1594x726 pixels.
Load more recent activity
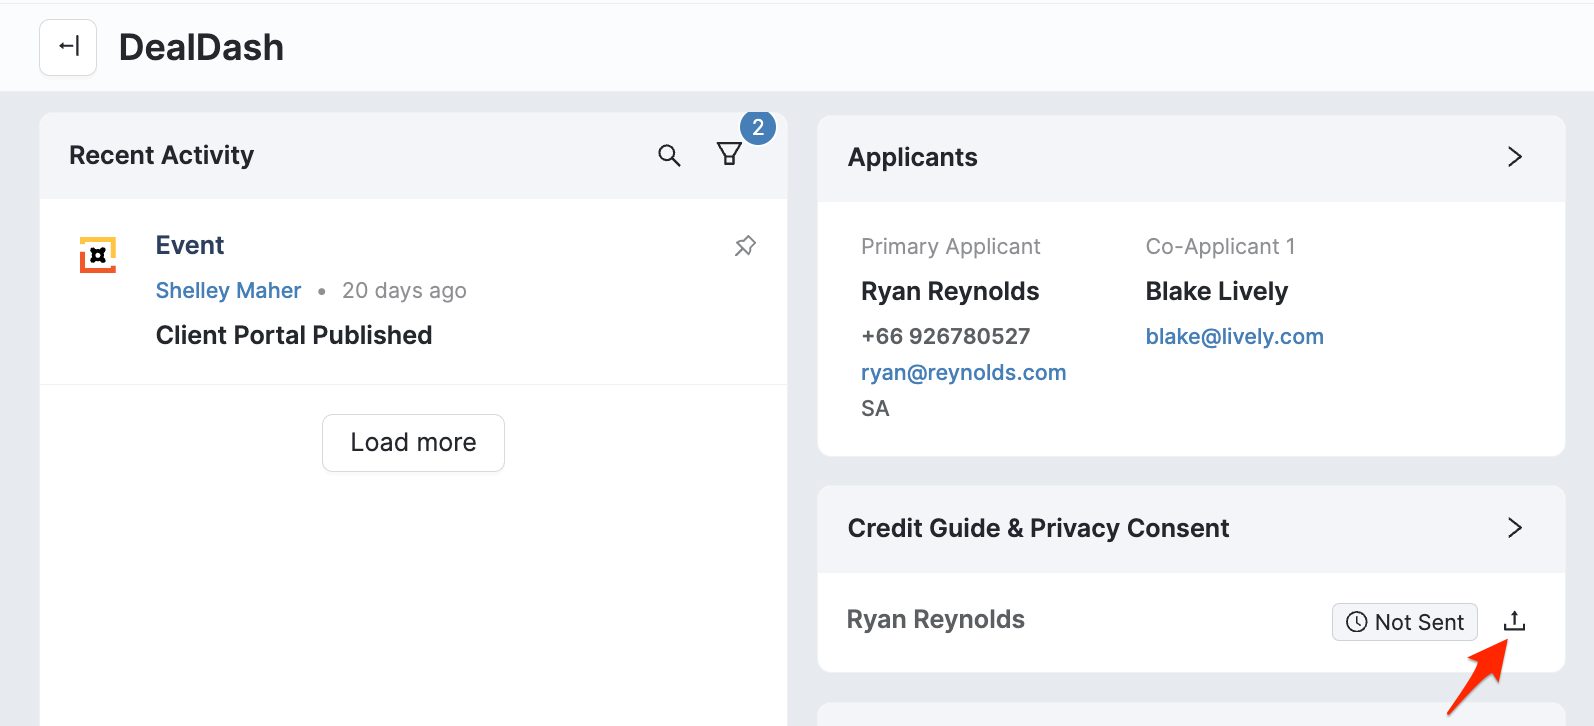(413, 442)
